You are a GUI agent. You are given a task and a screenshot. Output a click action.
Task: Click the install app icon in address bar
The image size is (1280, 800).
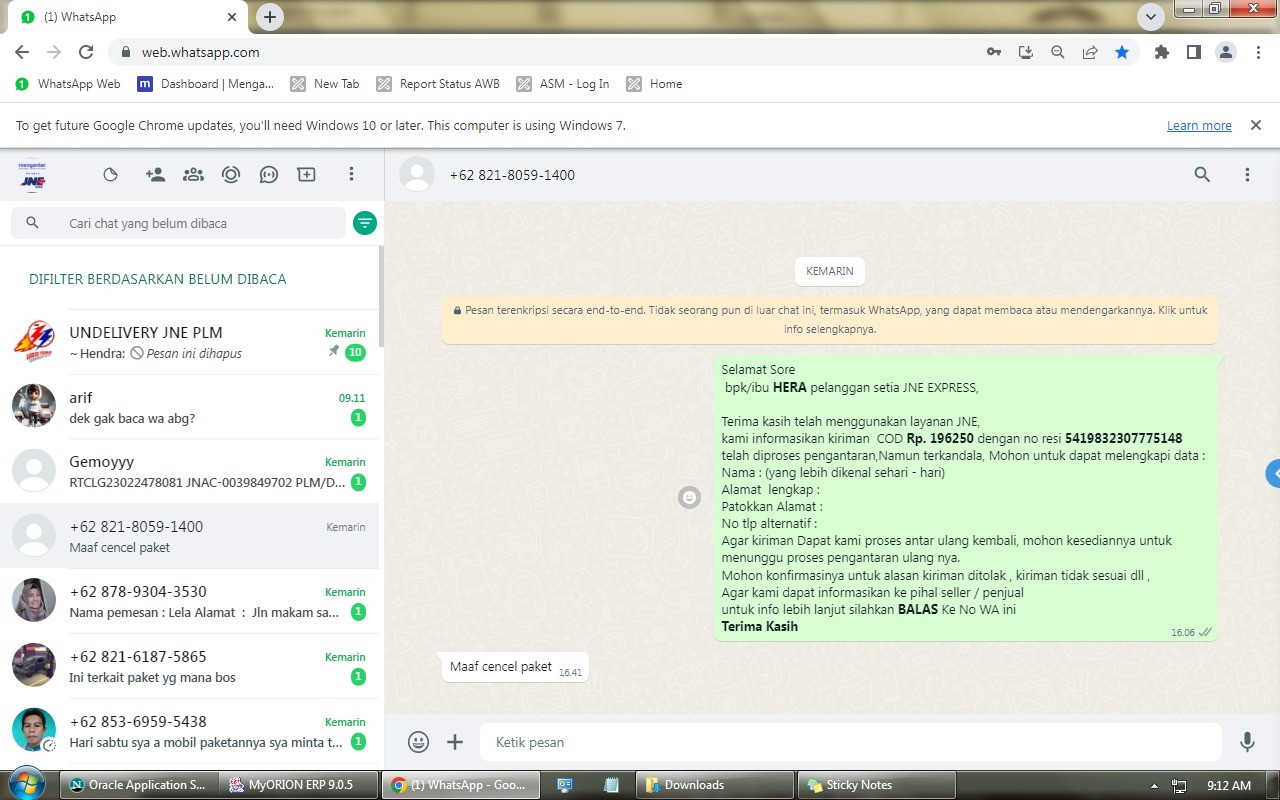coord(1026,52)
